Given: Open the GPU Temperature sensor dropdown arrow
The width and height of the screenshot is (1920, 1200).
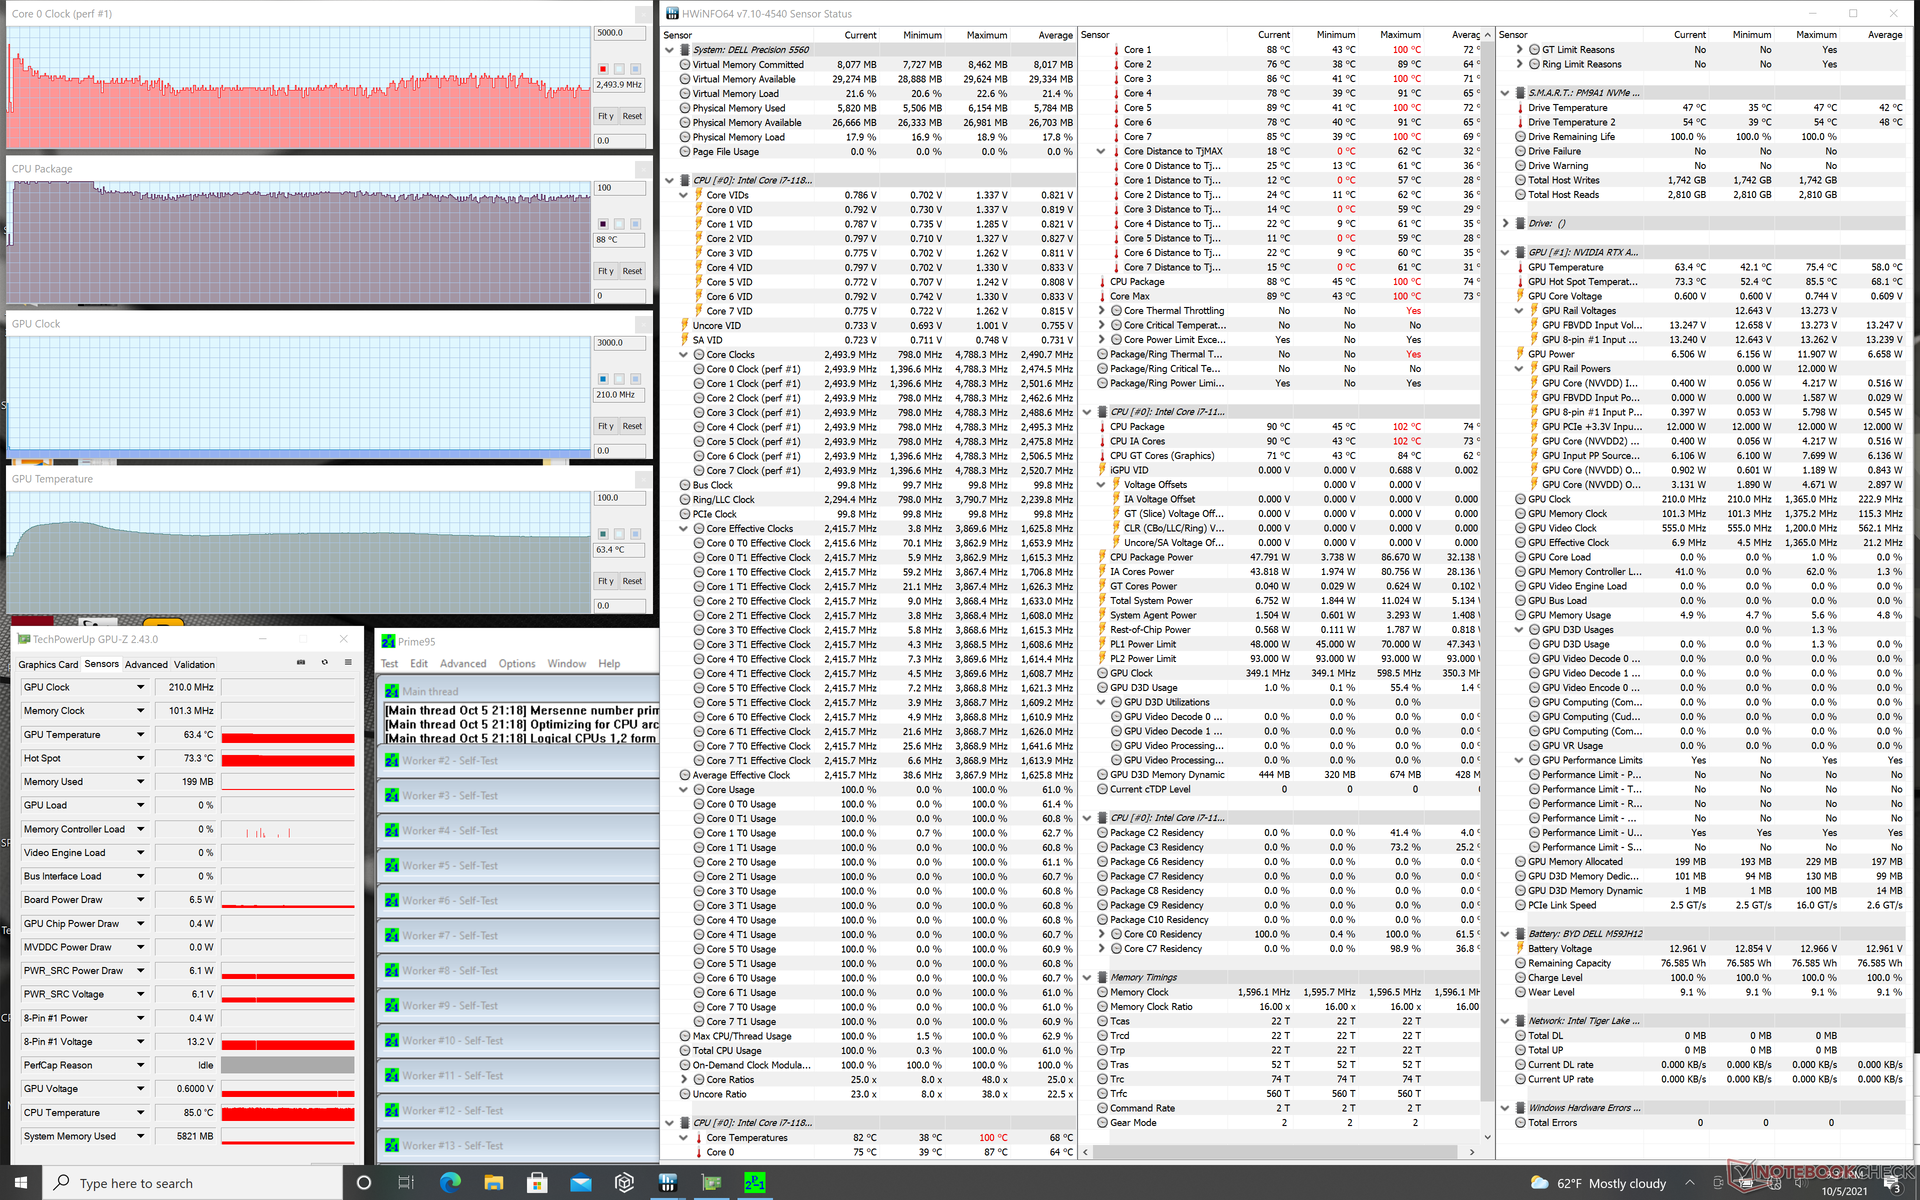Looking at the screenshot, I should coord(140,734).
